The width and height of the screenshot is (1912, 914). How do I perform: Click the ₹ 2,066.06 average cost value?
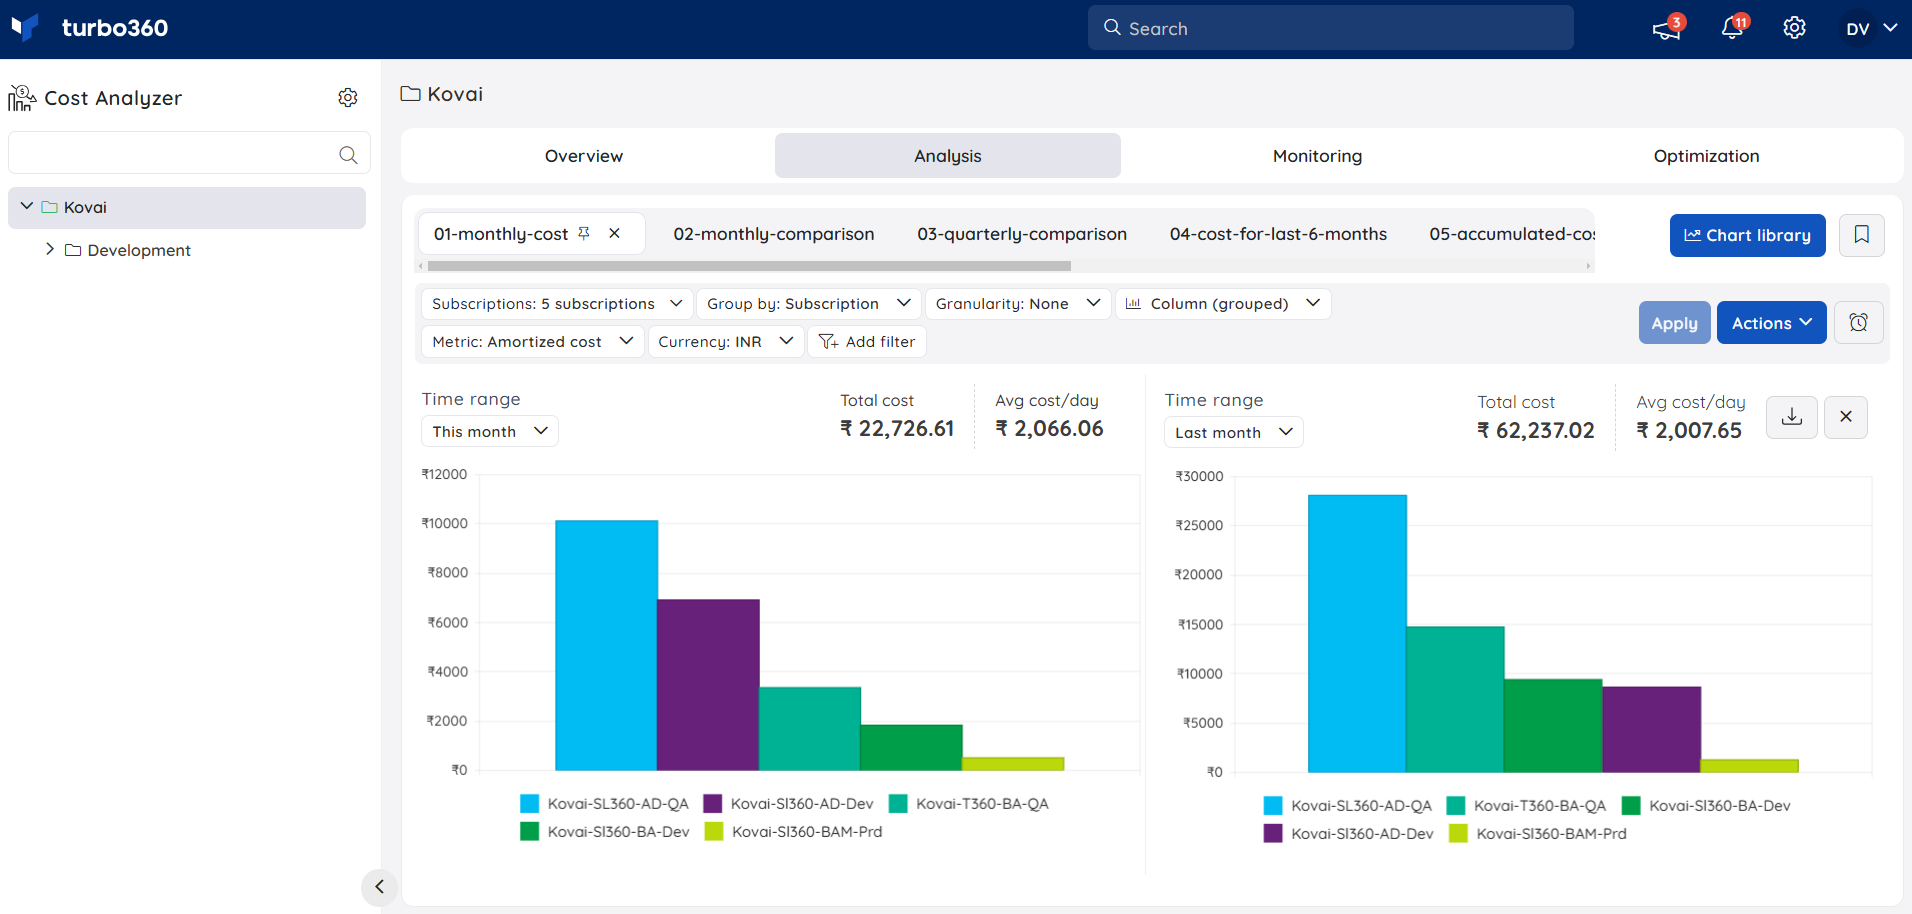pos(1049,429)
